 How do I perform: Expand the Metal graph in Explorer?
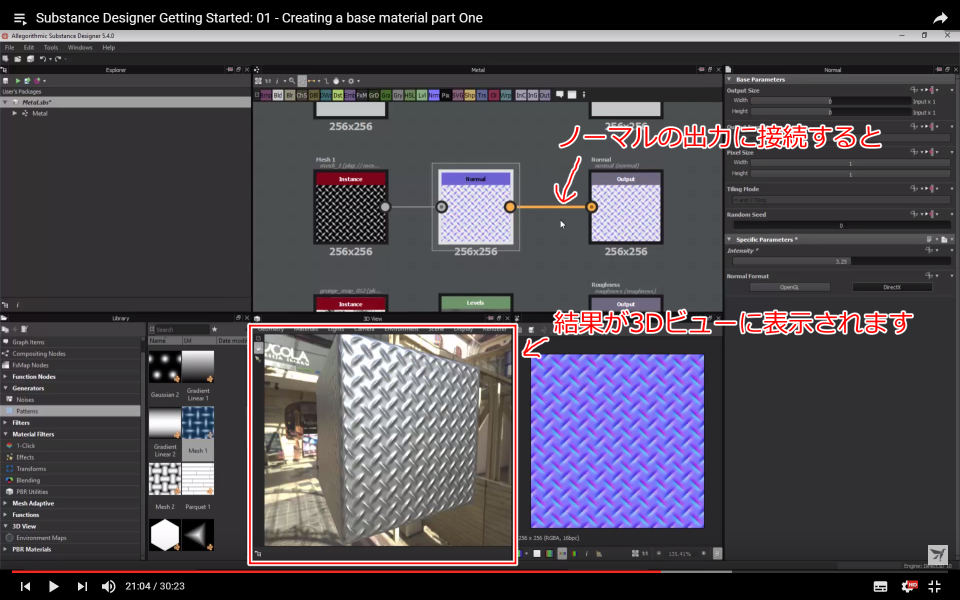[15, 113]
